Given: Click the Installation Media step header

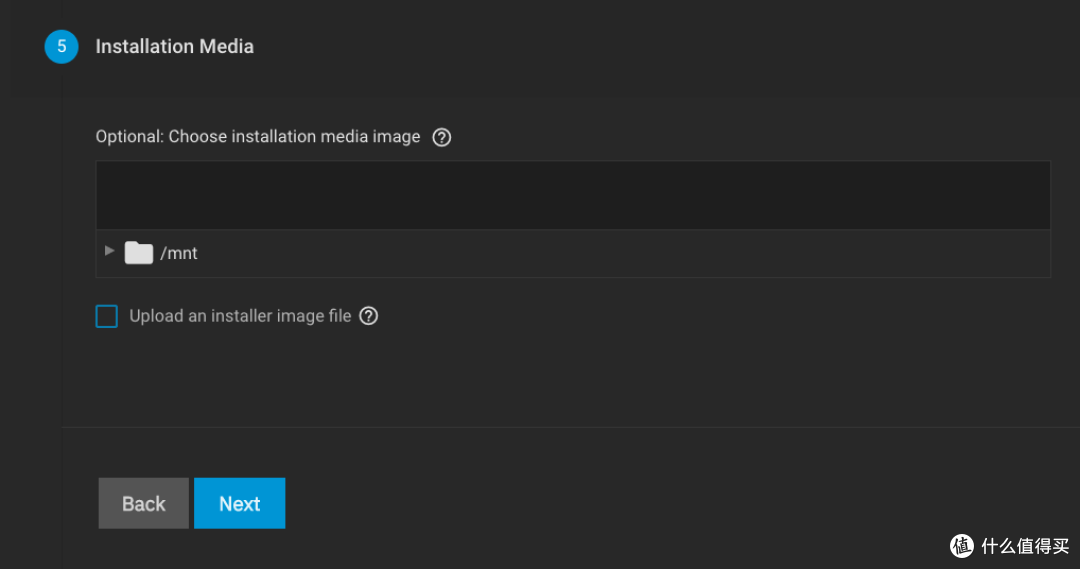Looking at the screenshot, I should point(174,47).
